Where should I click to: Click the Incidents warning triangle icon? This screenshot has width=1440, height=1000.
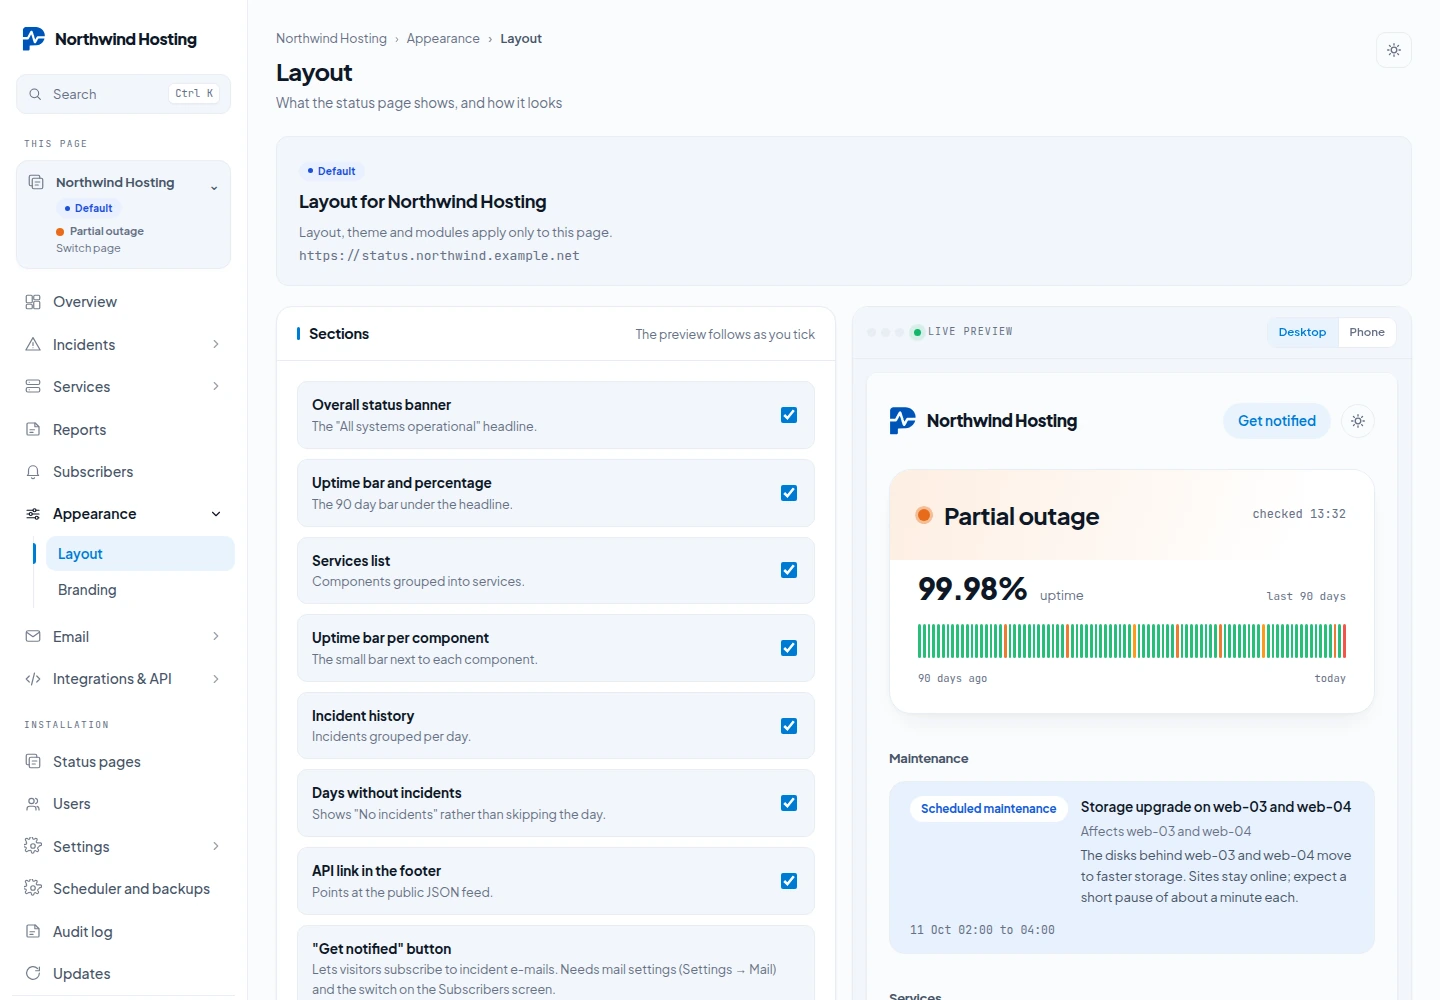tap(33, 344)
